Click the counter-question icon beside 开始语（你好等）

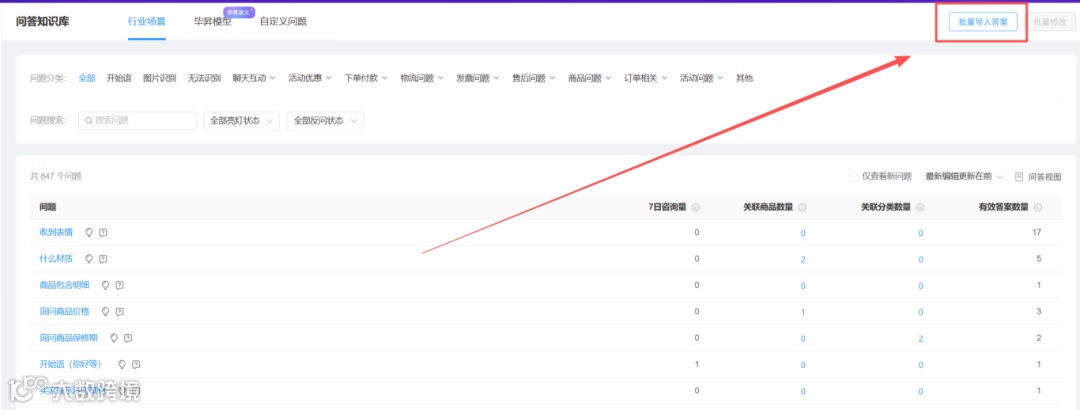(136, 364)
